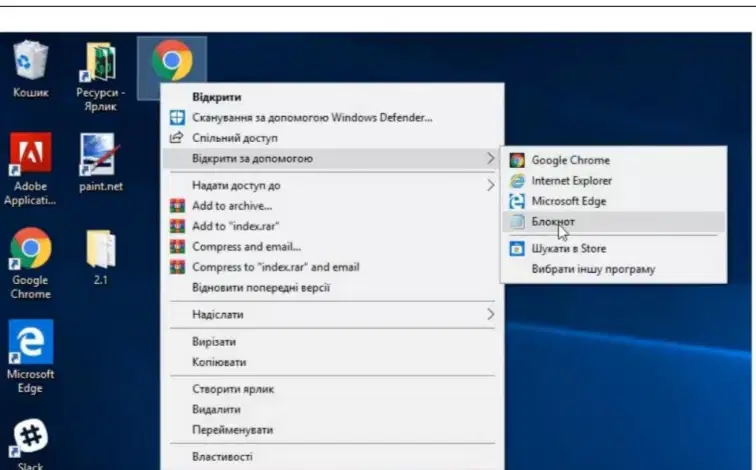Open Властивості from the context menu
The width and height of the screenshot is (756, 470).
pyautogui.click(x=222, y=457)
